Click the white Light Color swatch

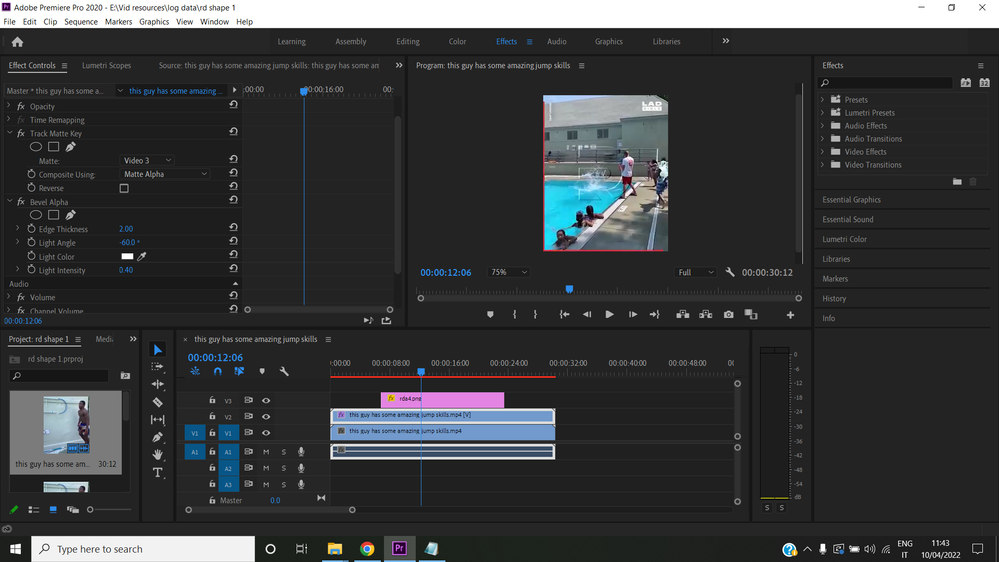point(127,257)
